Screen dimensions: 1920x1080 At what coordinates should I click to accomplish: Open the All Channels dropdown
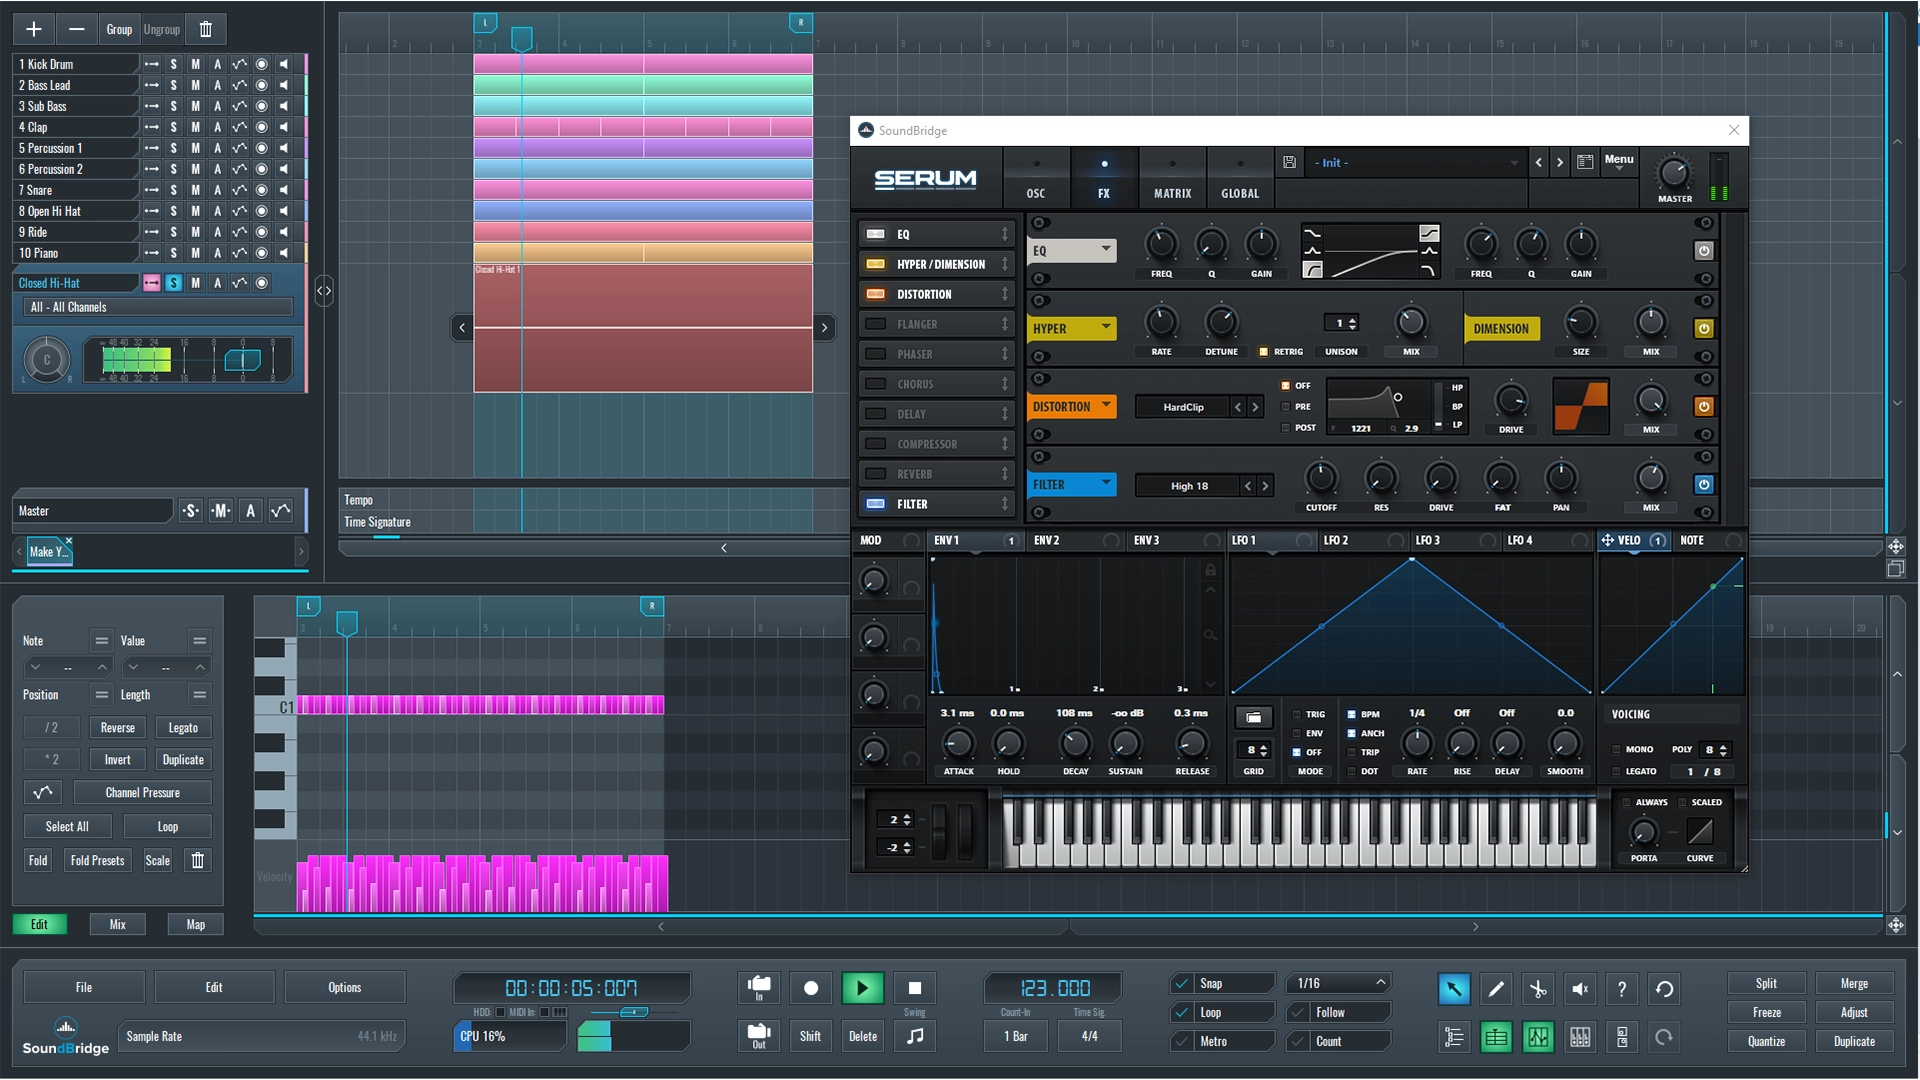(x=158, y=307)
